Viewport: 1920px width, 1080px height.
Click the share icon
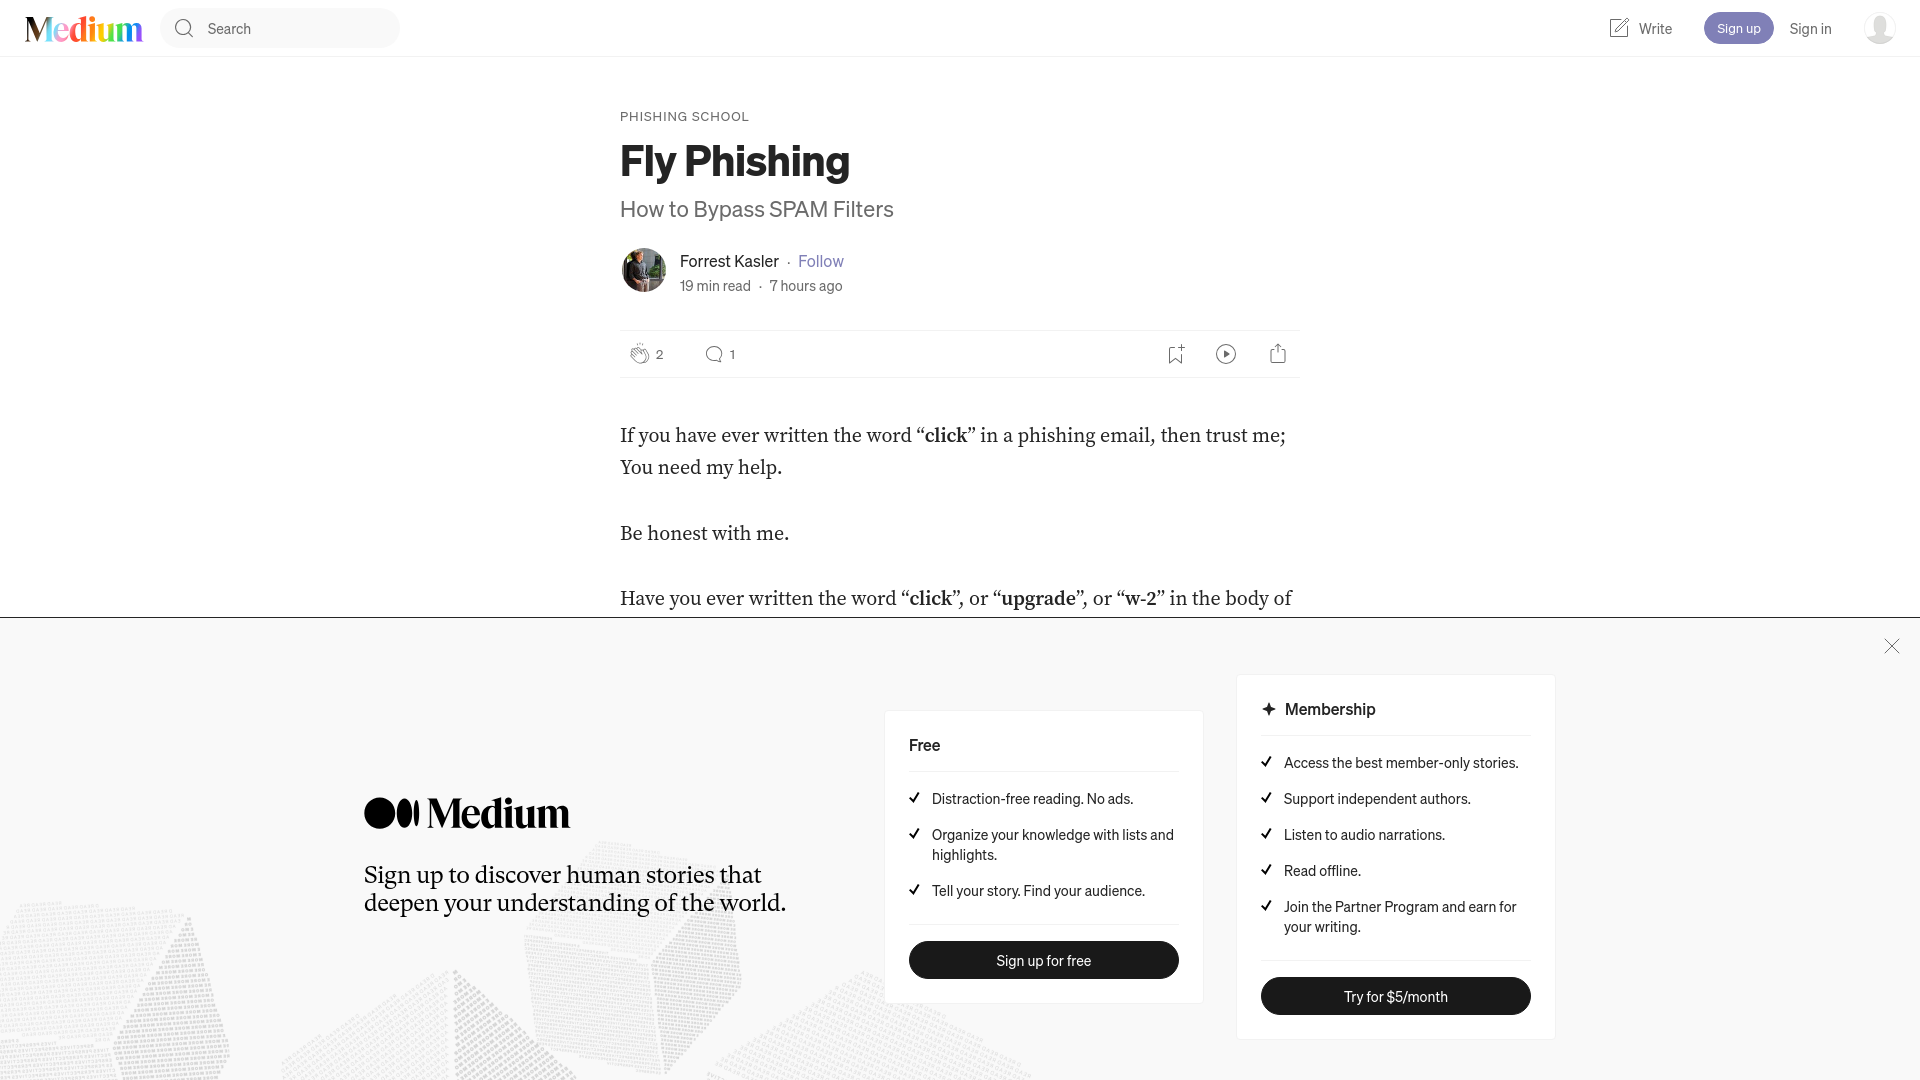(1278, 353)
